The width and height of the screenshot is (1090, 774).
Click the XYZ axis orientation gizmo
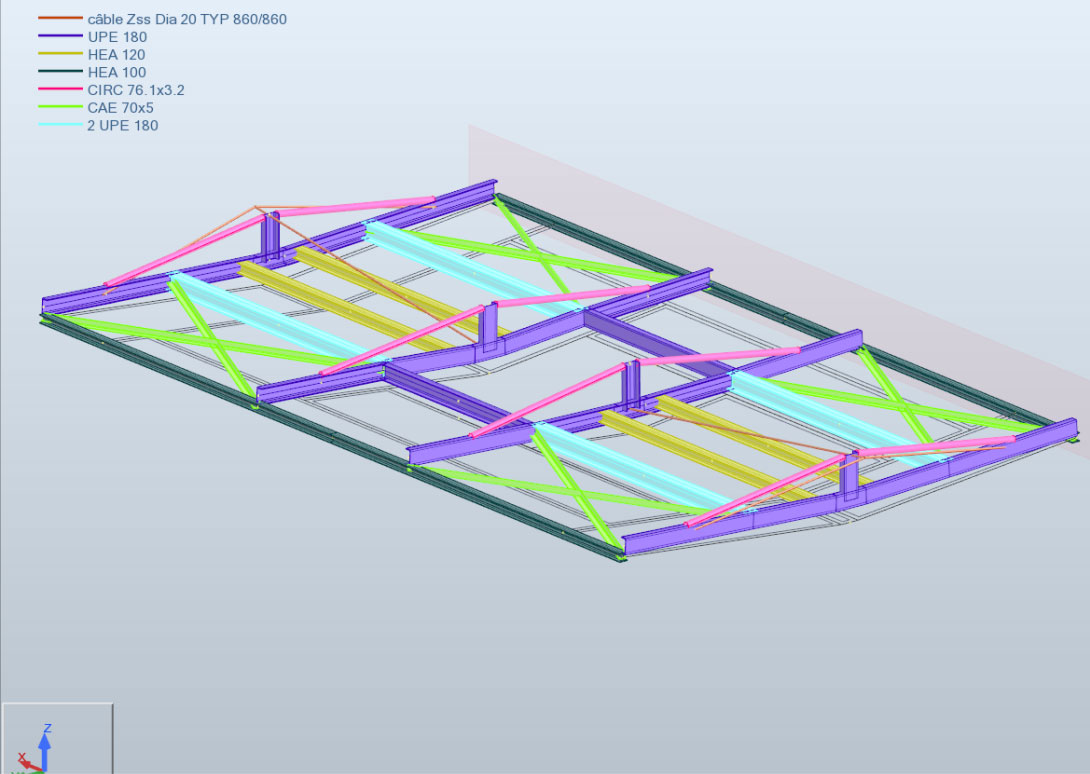pos(57,739)
